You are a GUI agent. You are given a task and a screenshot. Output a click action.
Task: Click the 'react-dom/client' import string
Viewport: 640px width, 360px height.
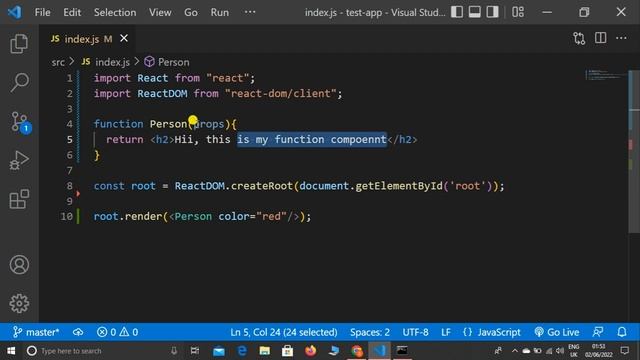280,93
